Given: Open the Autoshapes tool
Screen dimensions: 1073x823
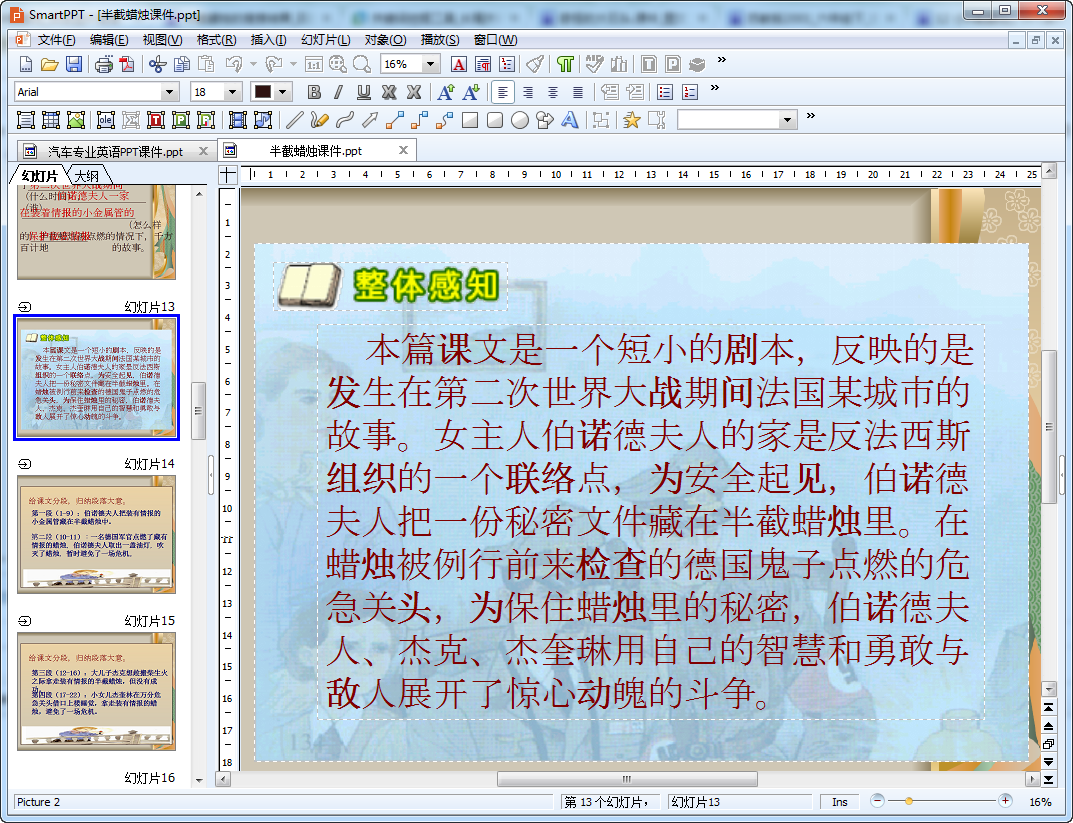Looking at the screenshot, I should [x=545, y=120].
